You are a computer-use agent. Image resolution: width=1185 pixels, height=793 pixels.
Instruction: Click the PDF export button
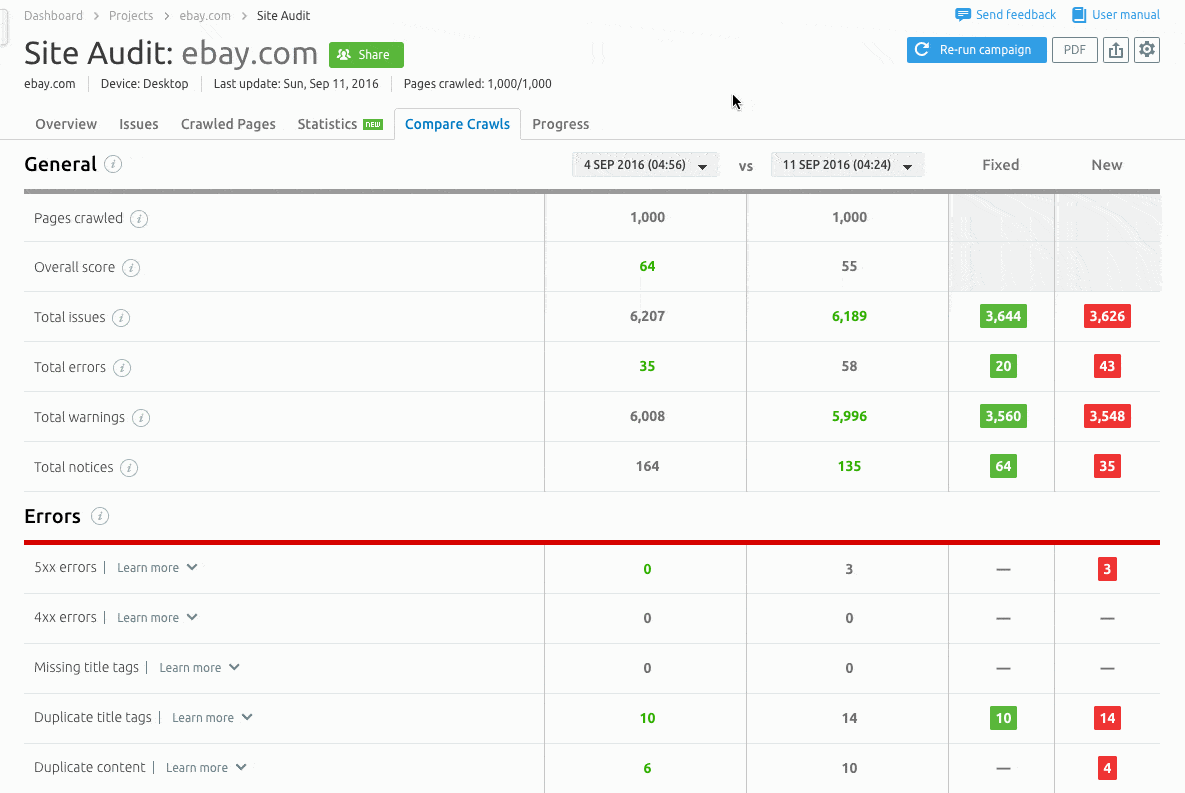(x=1074, y=50)
